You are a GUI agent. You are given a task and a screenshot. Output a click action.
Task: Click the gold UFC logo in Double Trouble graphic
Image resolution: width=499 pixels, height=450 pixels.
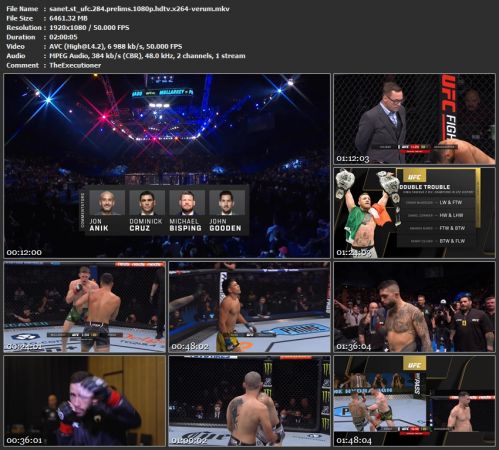(414, 176)
